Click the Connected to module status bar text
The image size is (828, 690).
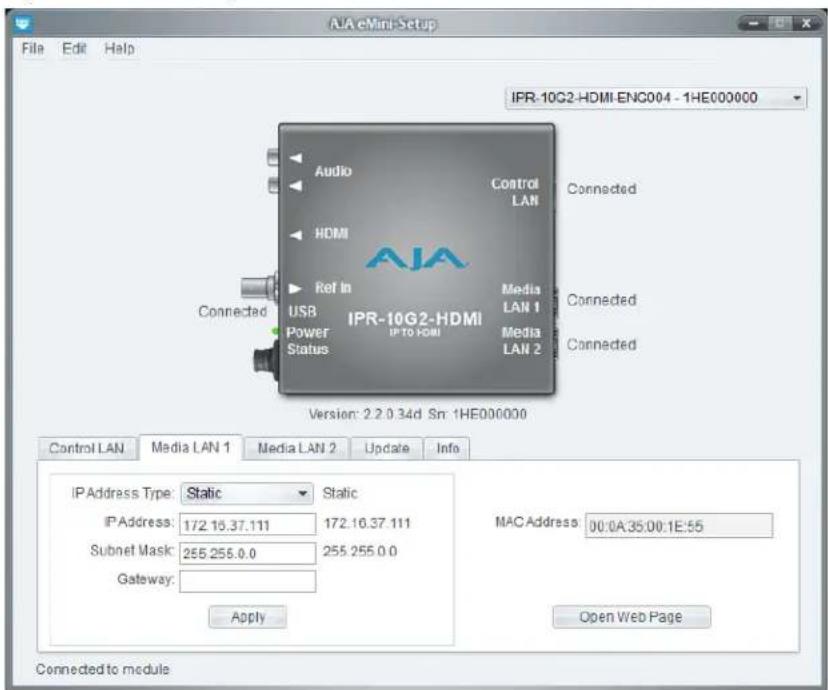click(x=103, y=669)
